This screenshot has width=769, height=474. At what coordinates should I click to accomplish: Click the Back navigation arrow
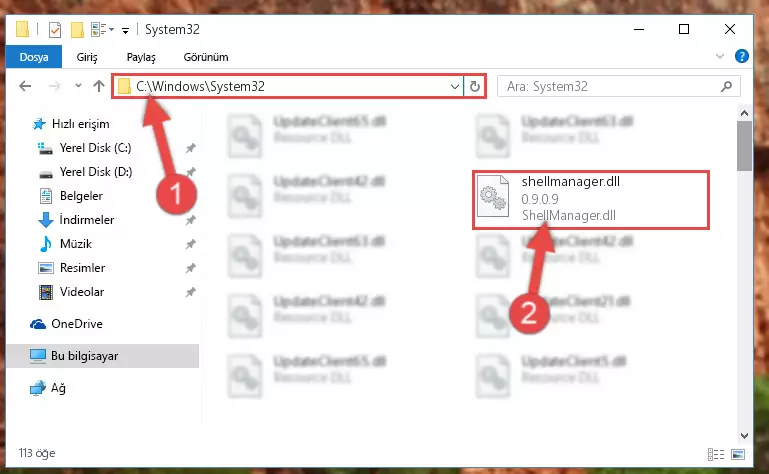[x=25, y=86]
